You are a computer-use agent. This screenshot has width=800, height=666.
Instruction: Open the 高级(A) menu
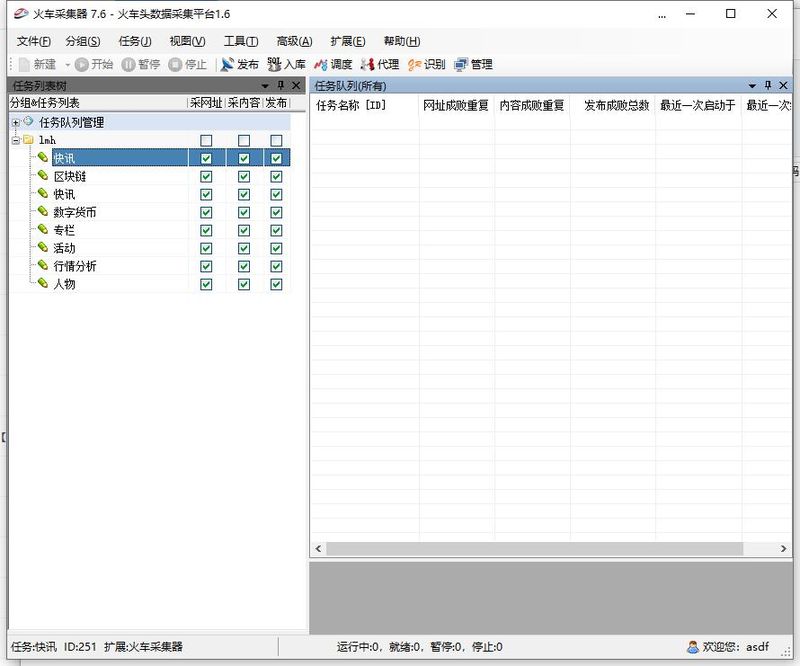point(294,41)
